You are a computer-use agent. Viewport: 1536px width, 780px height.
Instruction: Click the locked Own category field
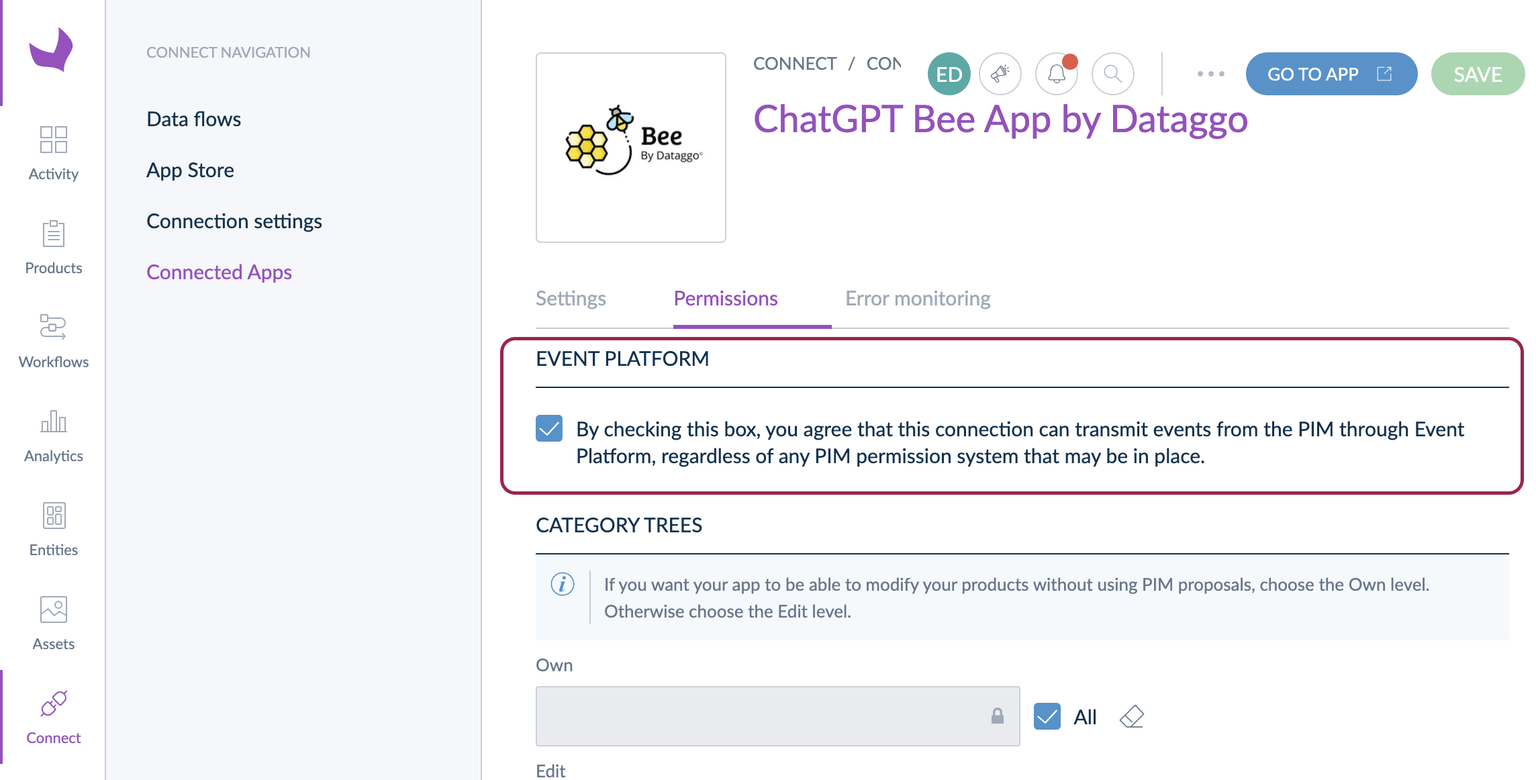click(x=778, y=716)
